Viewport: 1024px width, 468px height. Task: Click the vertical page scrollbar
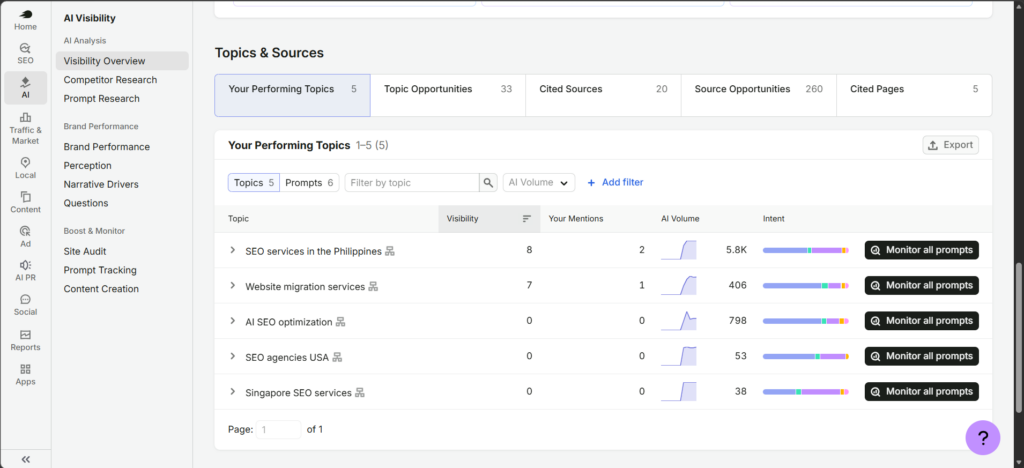(x=1019, y=337)
